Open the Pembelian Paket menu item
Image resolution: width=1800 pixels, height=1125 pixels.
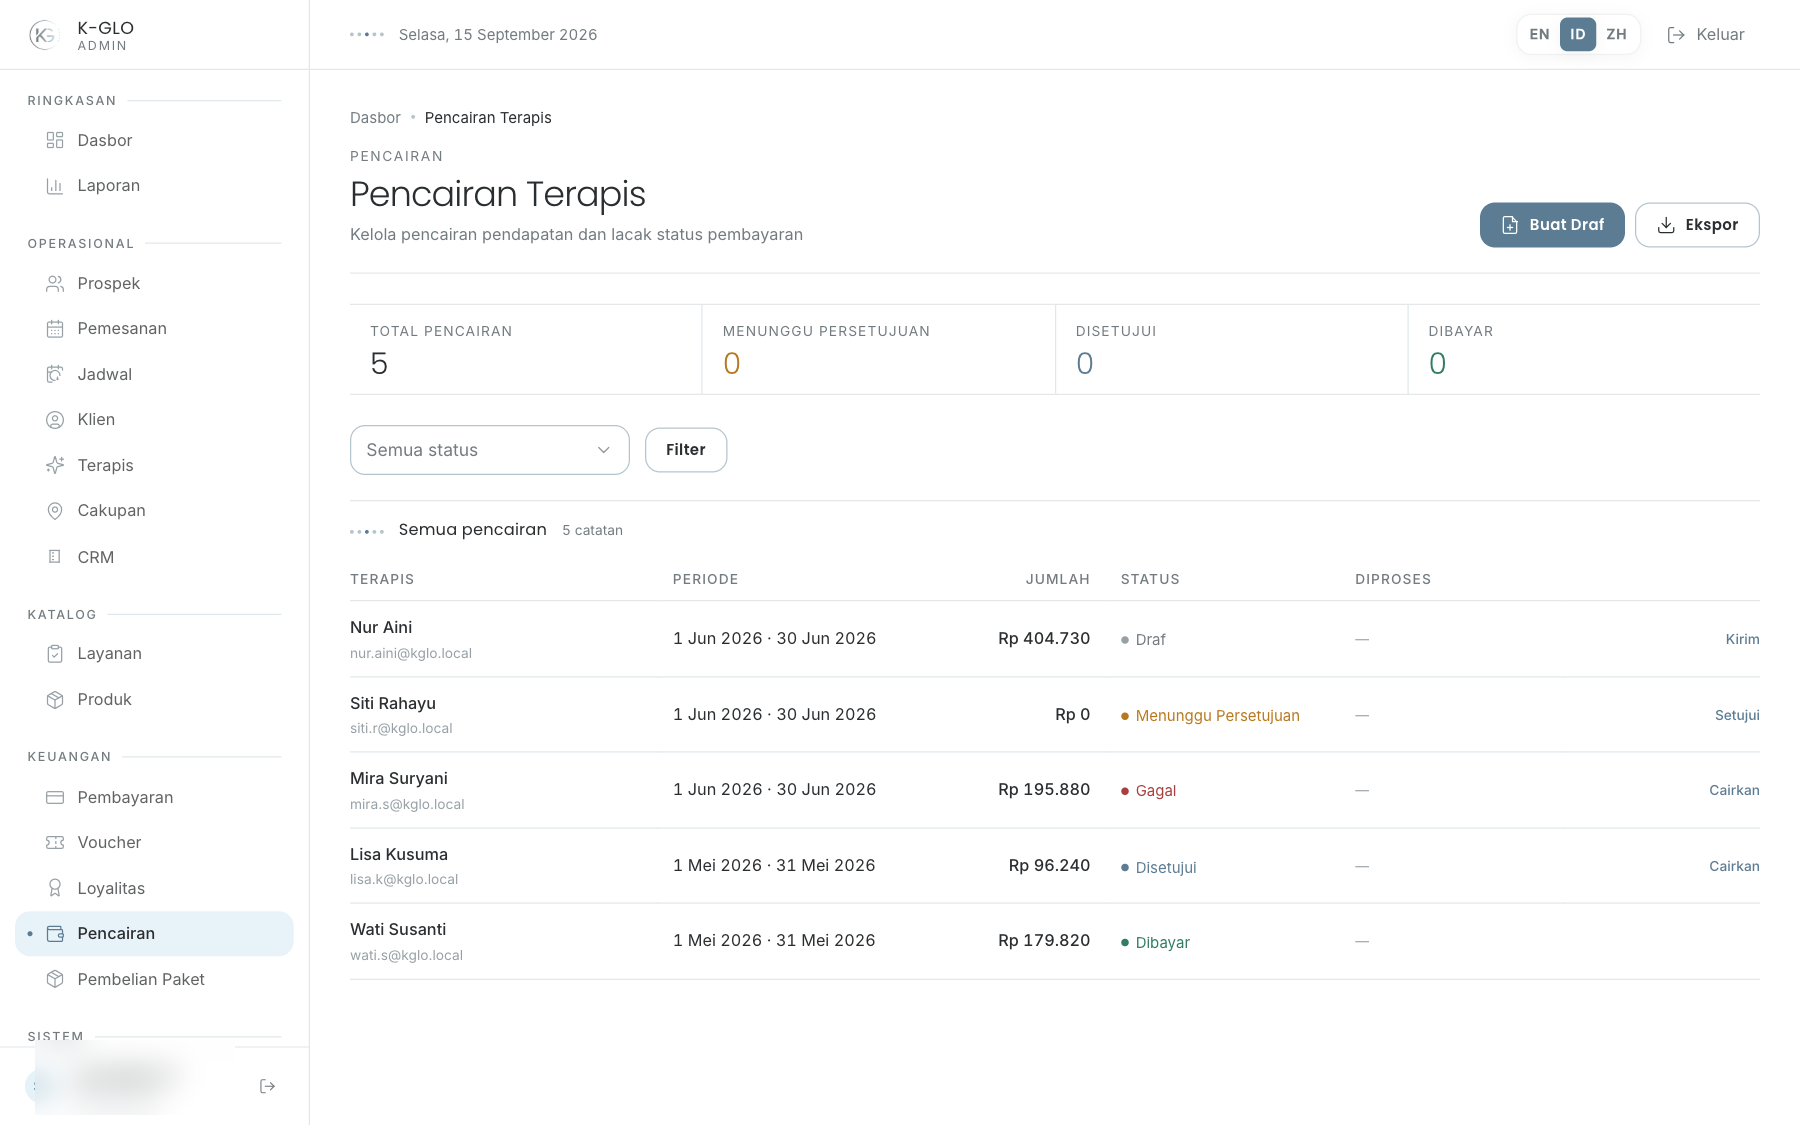click(x=154, y=979)
